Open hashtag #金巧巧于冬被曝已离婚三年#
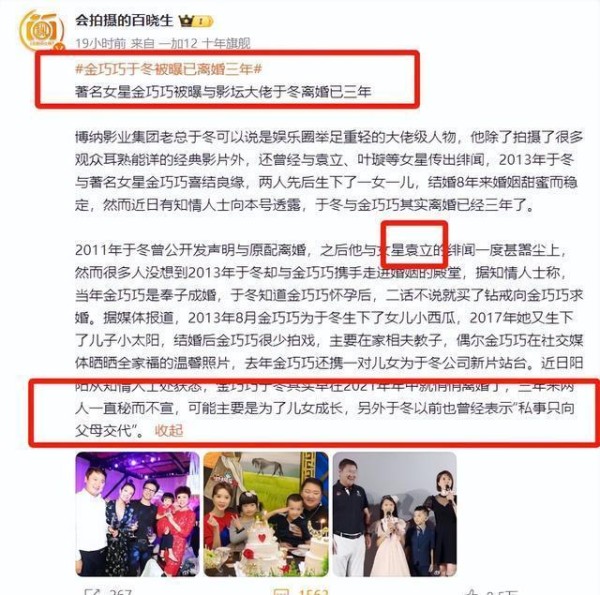 coord(169,69)
